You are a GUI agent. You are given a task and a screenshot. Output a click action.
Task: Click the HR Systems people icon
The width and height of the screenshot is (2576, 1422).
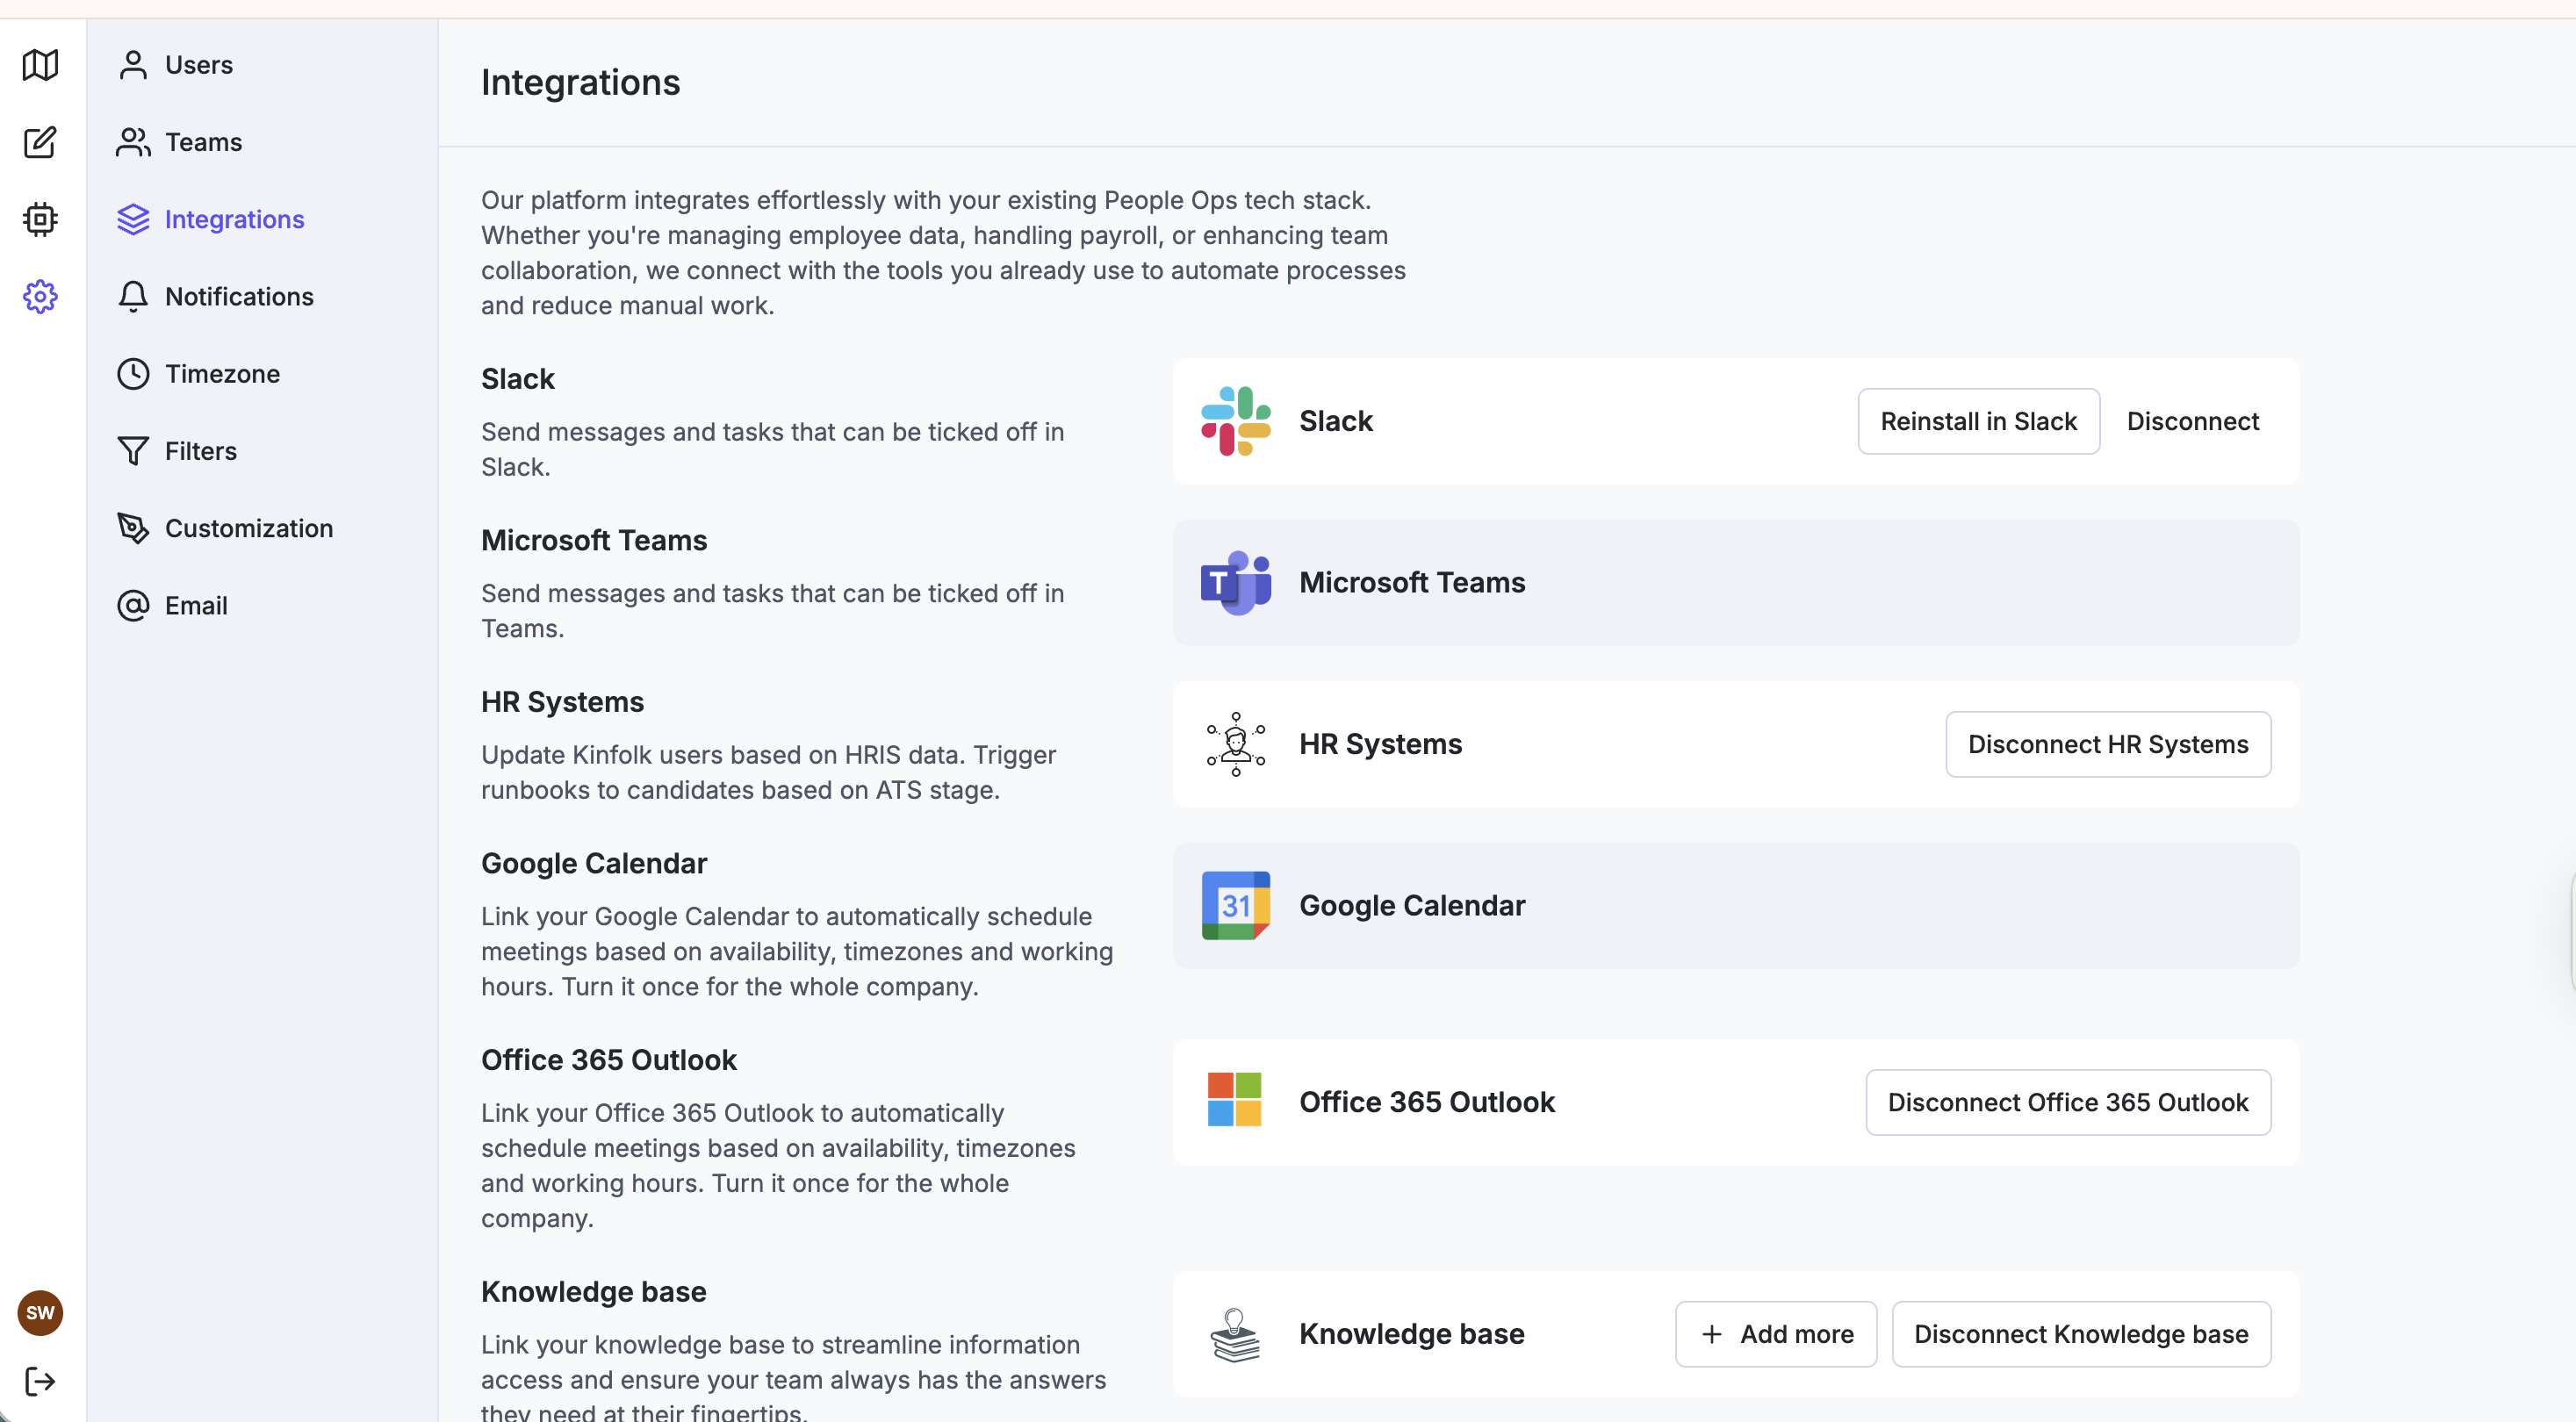click(1236, 744)
